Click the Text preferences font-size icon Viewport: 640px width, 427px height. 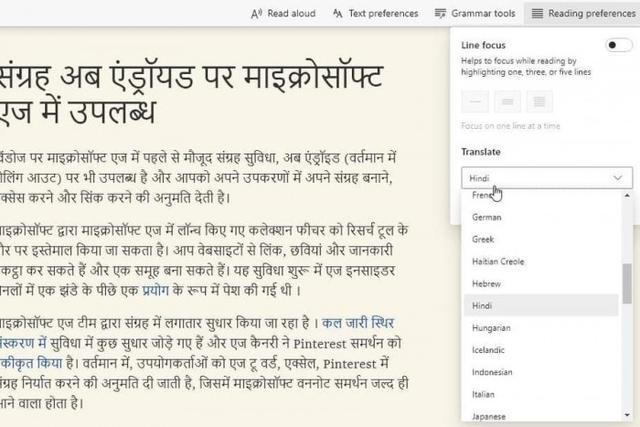[x=338, y=14]
